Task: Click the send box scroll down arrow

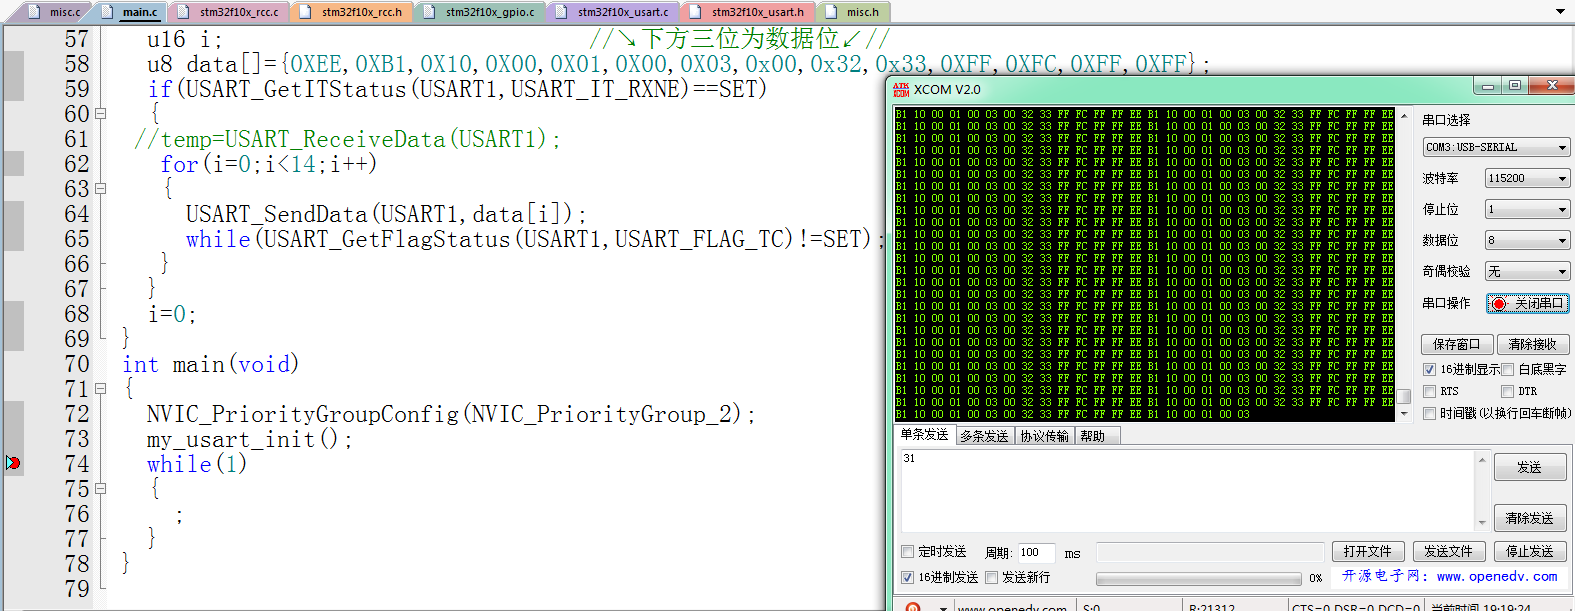Action: 1482,523
